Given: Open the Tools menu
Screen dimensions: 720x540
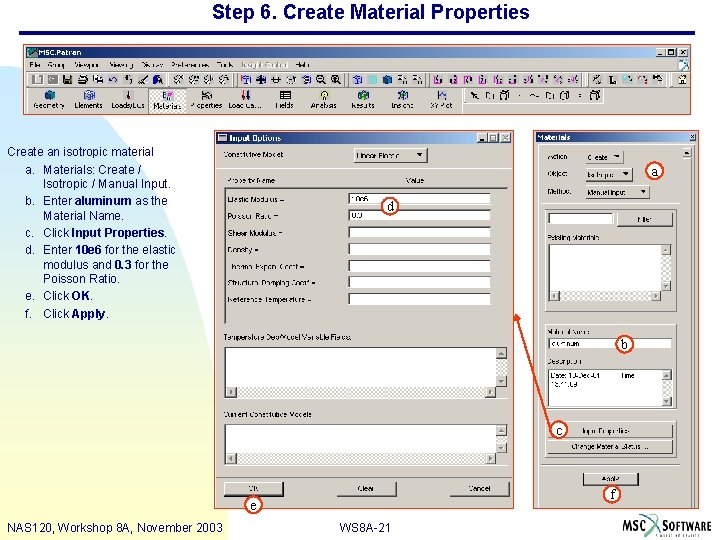Looking at the screenshot, I should 225,65.
